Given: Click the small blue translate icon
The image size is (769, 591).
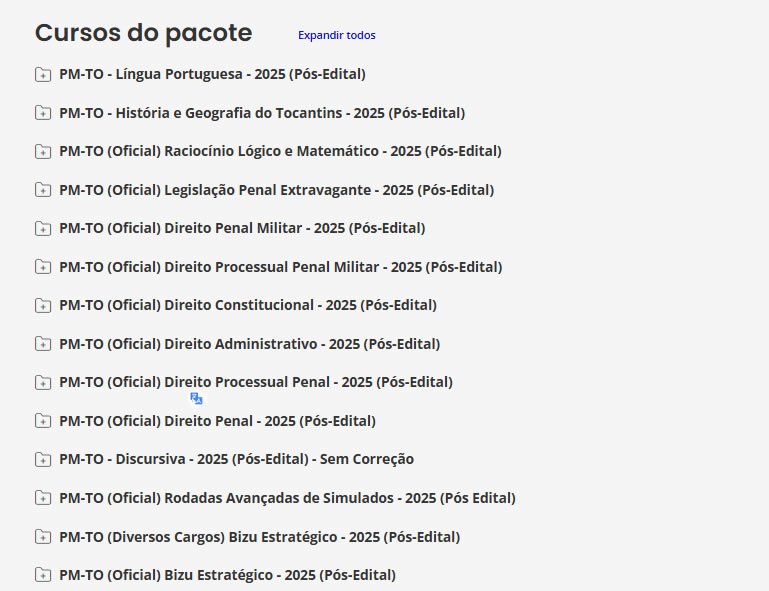Looking at the screenshot, I should [196, 398].
